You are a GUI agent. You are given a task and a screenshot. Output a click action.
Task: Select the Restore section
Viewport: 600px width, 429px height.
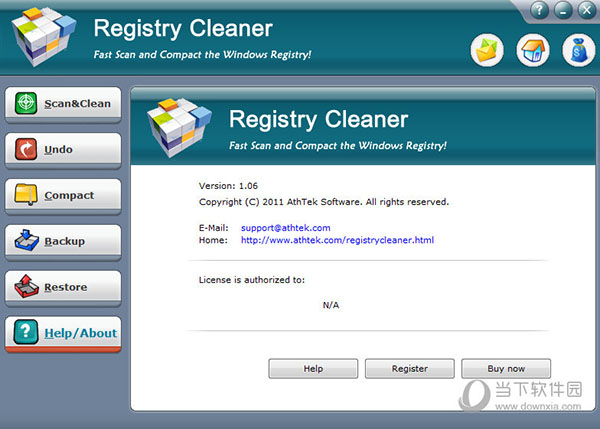tap(63, 288)
